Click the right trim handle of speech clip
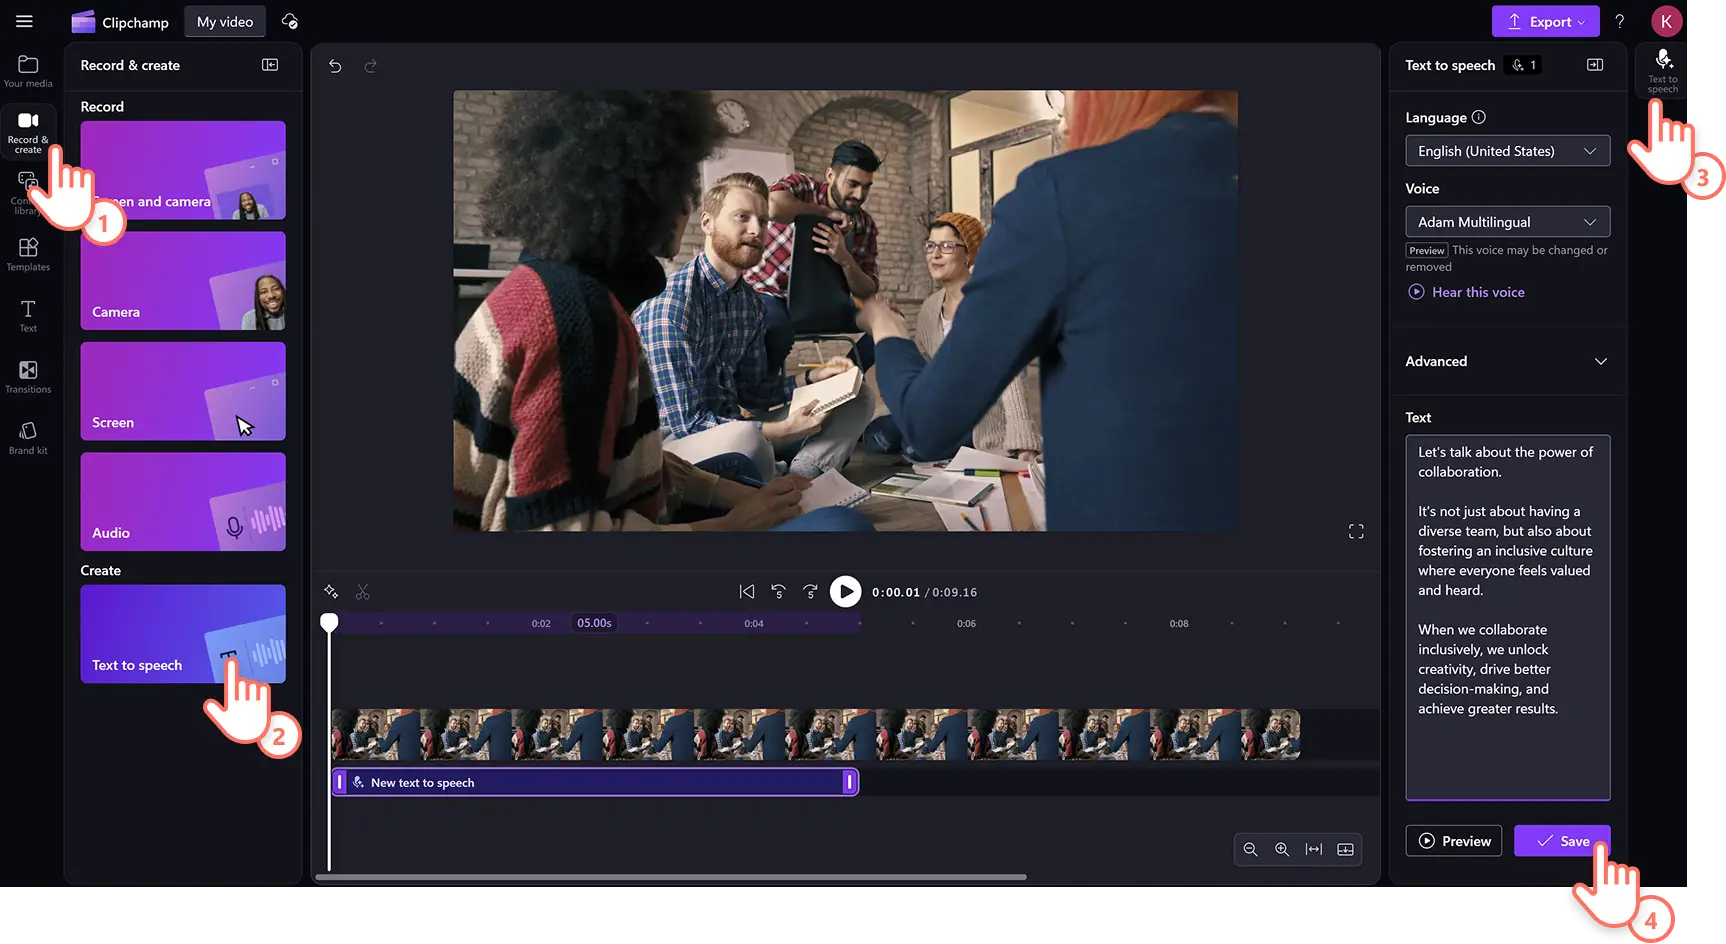The width and height of the screenshot is (1726, 944). pos(849,782)
